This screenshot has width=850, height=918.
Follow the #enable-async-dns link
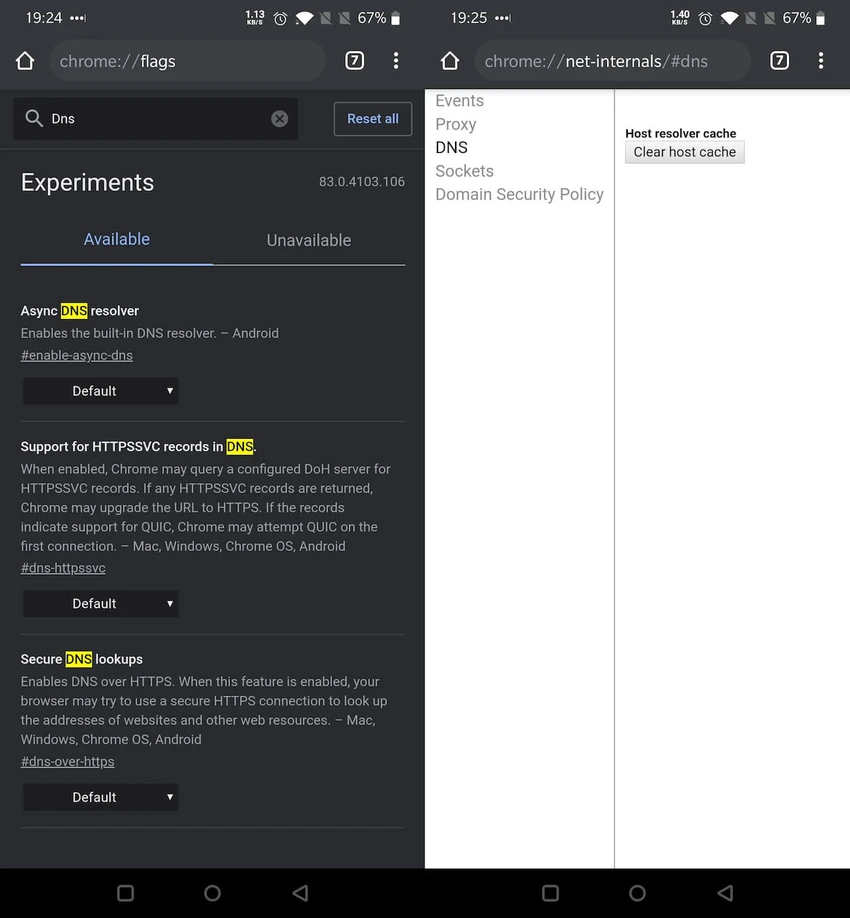(x=77, y=355)
